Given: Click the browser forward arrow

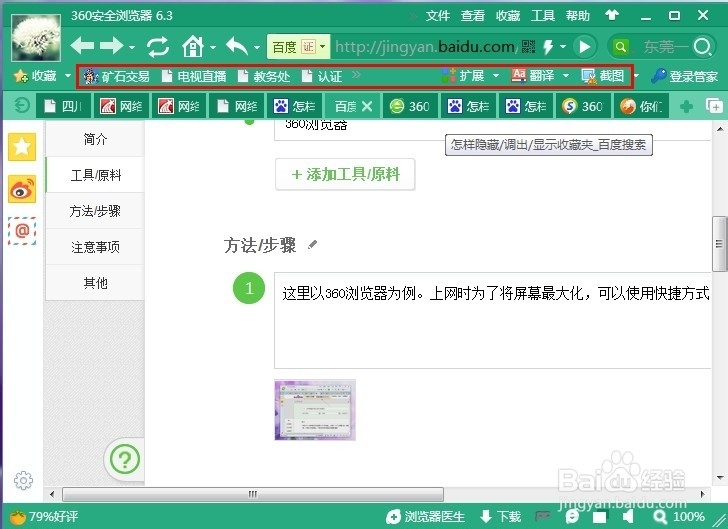Looking at the screenshot, I should coord(111,46).
